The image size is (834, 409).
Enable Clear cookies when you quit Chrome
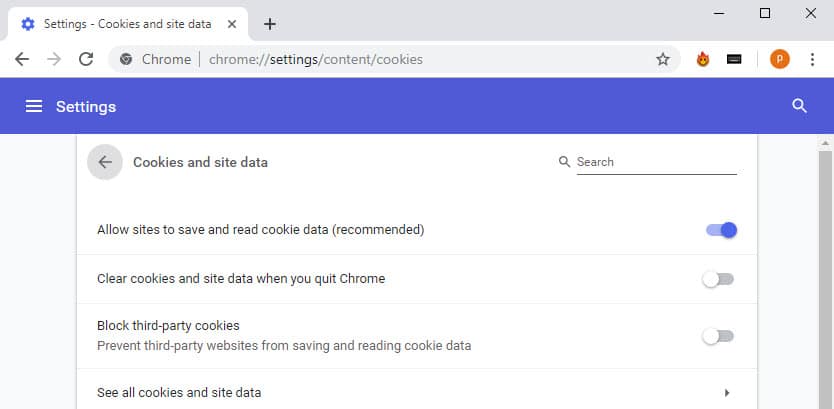(x=718, y=279)
